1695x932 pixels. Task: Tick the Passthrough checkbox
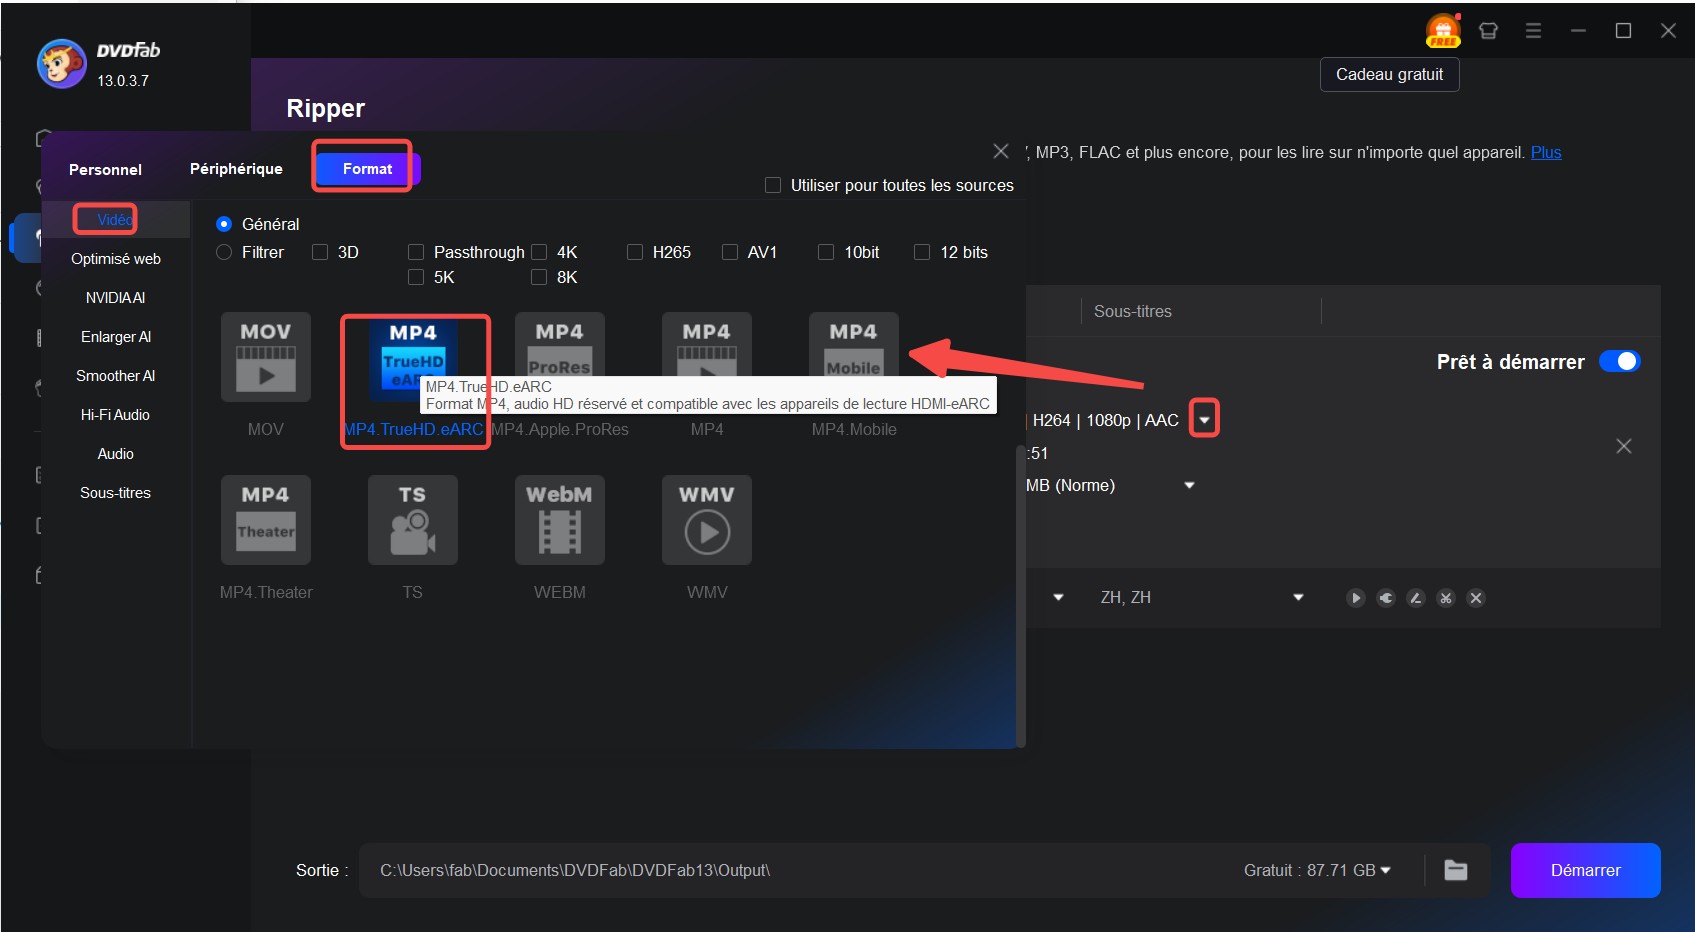coord(416,252)
